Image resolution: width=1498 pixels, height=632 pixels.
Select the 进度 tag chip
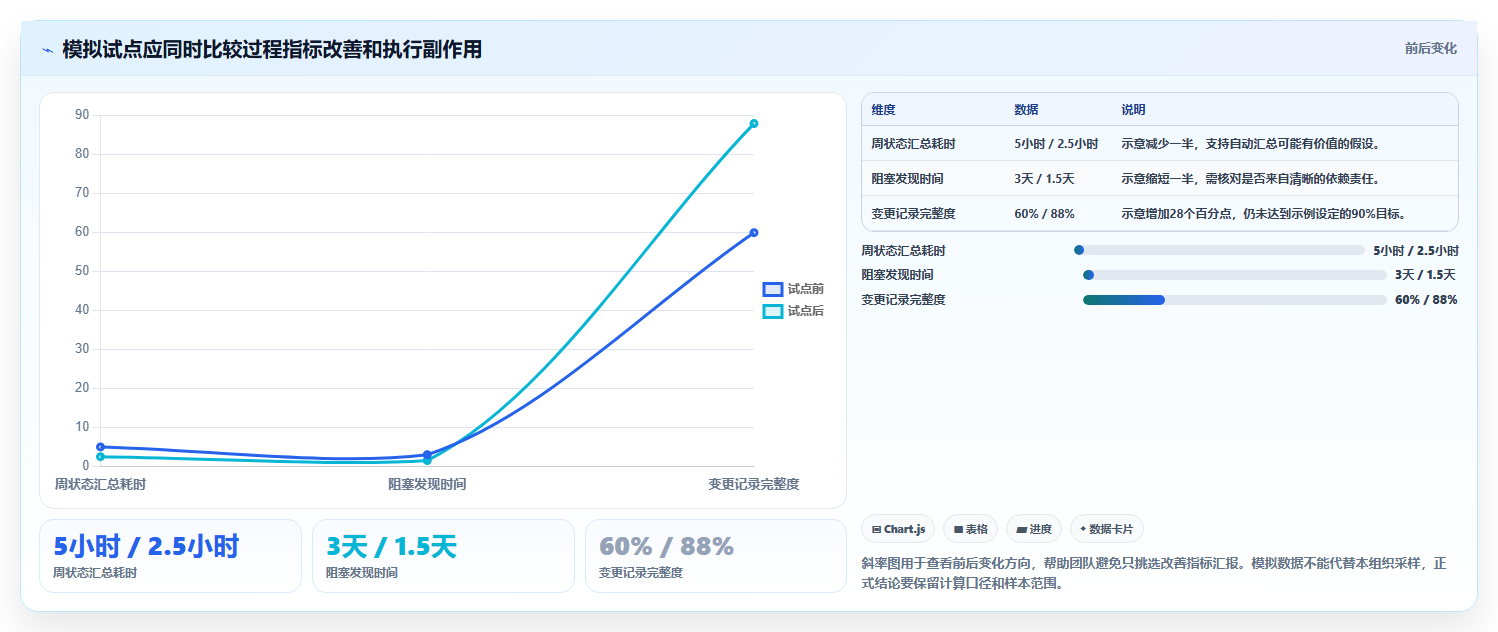(1034, 529)
